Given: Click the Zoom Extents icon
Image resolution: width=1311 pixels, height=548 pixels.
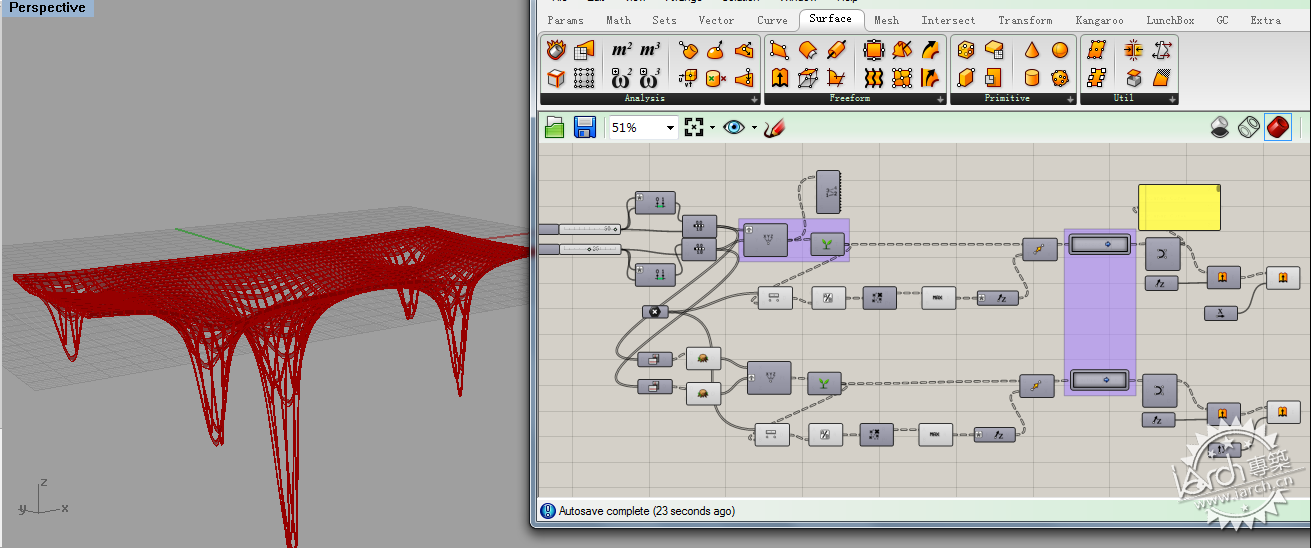Looking at the screenshot, I should pyautogui.click(x=694, y=128).
